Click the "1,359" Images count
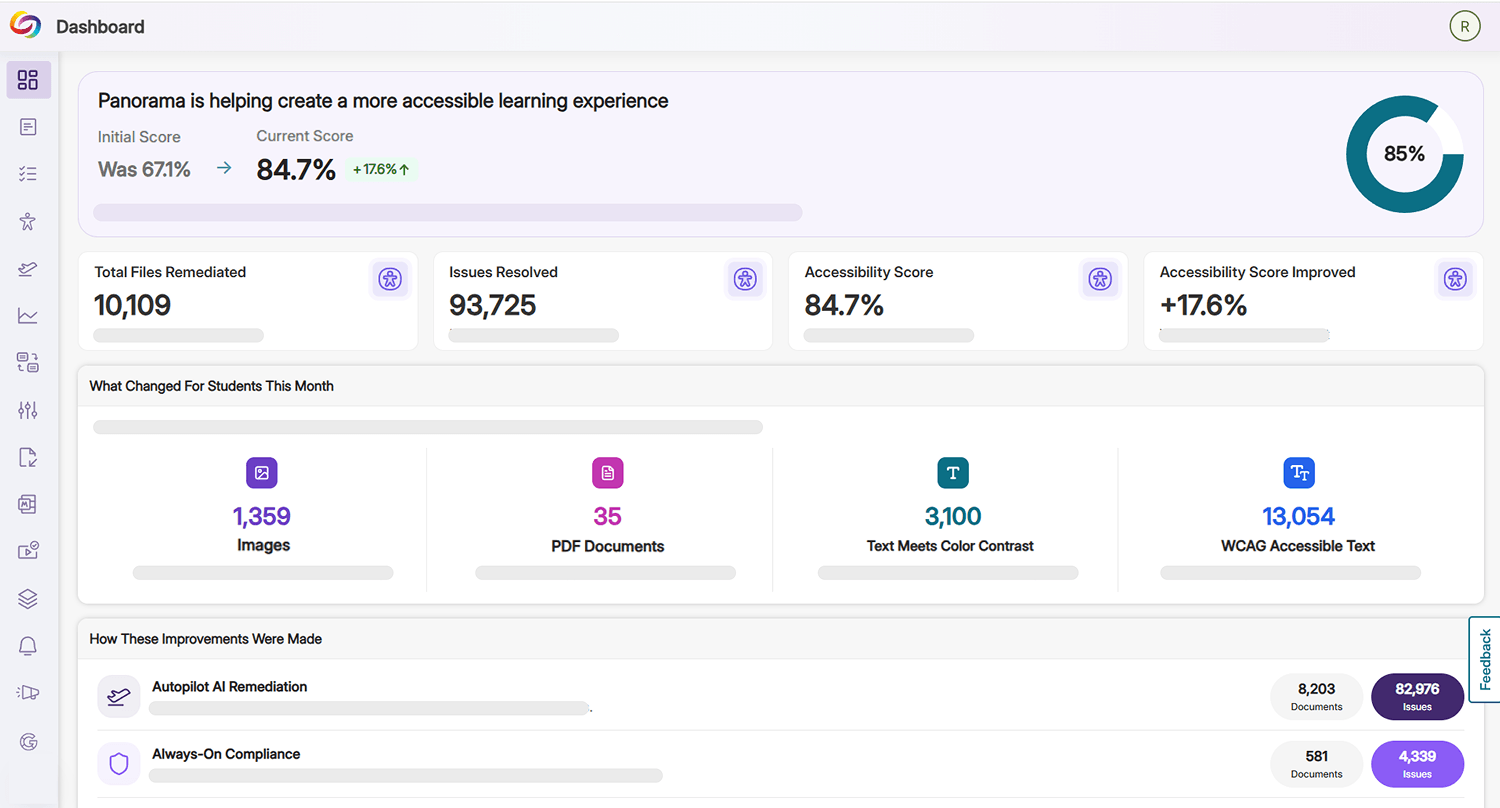 pos(262,516)
